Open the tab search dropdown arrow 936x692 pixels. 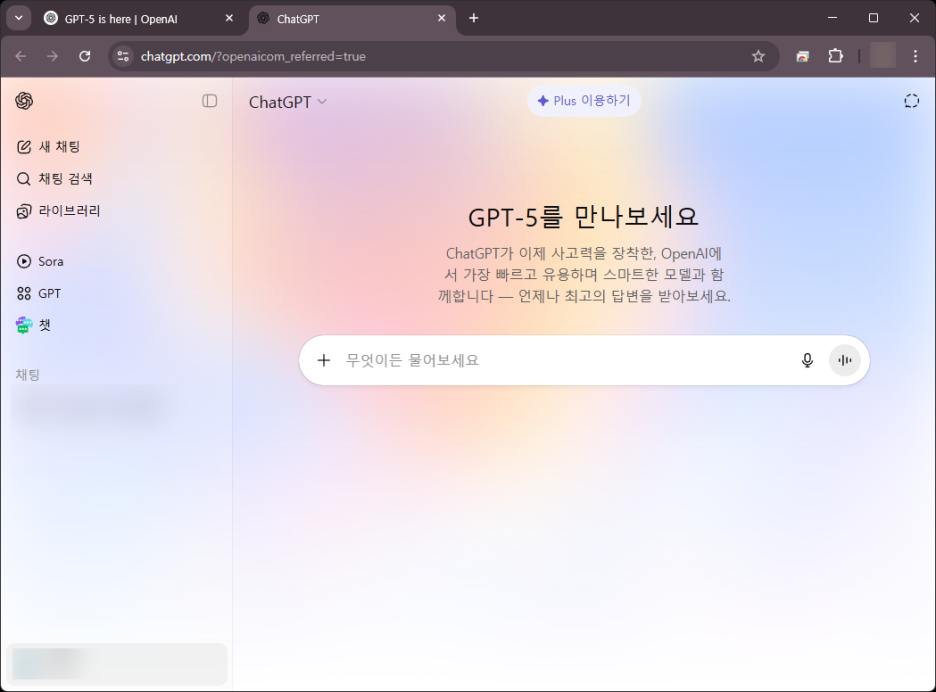[19, 18]
